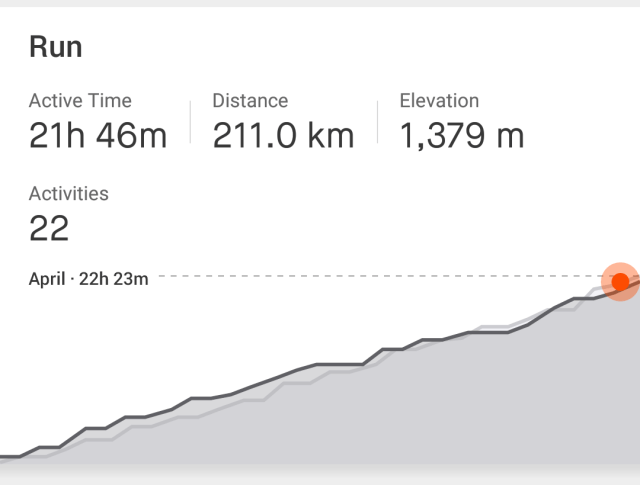Image resolution: width=640 pixels, height=485 pixels.
Task: Click the dashed reference line on the chart
Action: pos(380,275)
